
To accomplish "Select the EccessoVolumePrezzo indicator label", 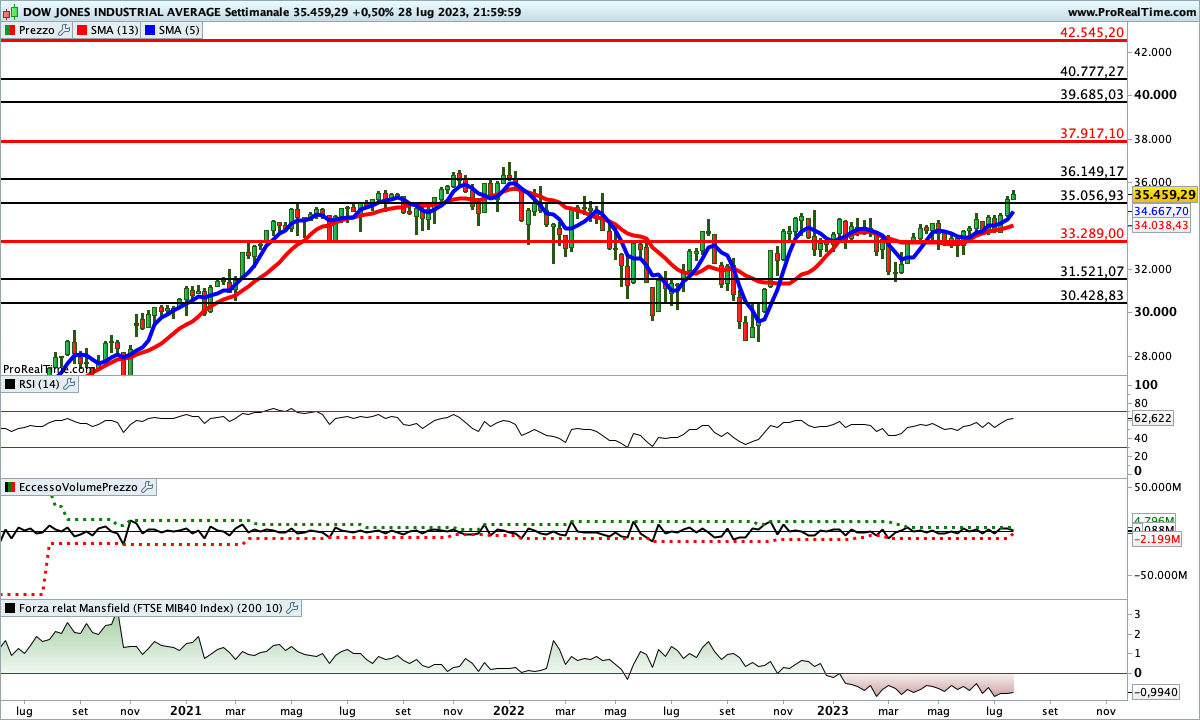I will coord(79,488).
